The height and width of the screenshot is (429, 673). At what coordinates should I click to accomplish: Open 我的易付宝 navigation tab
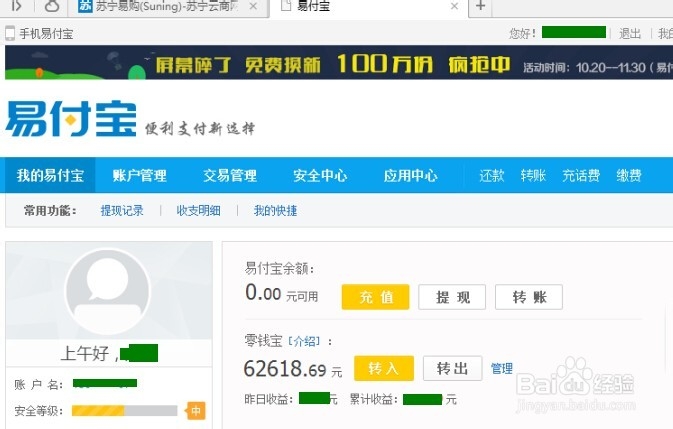(x=50, y=175)
